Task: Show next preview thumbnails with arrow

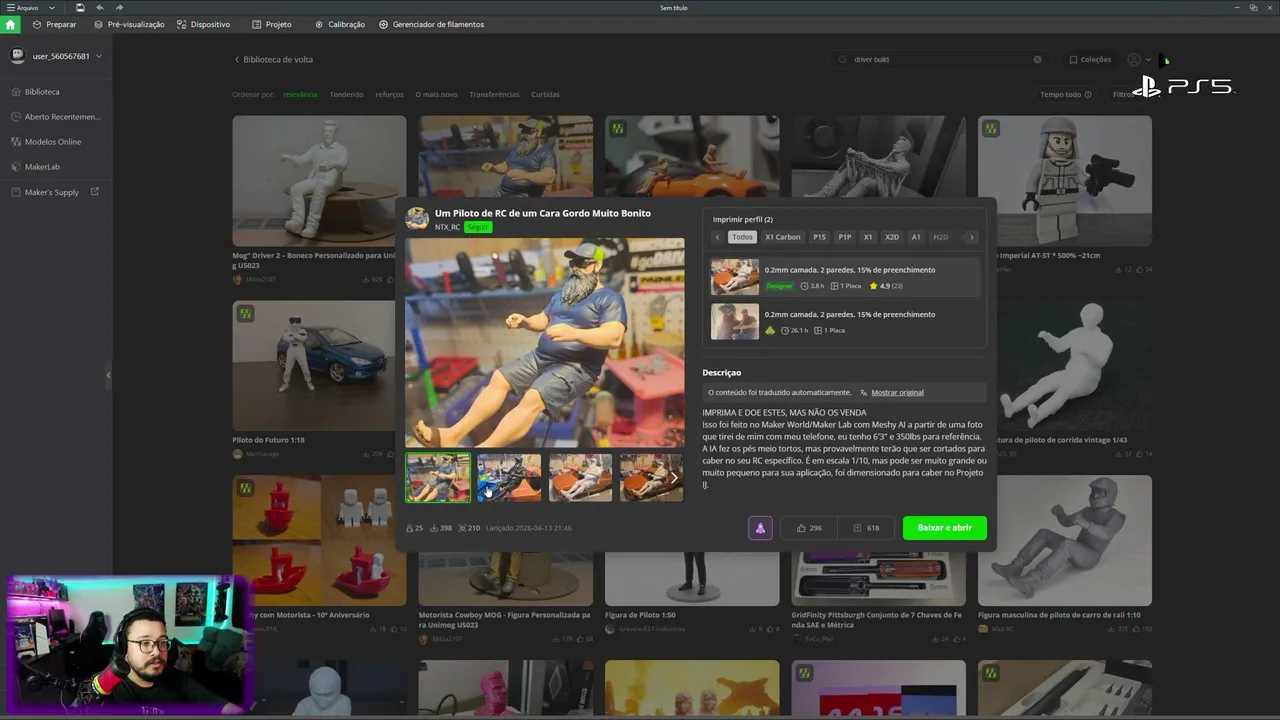Action: point(674,478)
